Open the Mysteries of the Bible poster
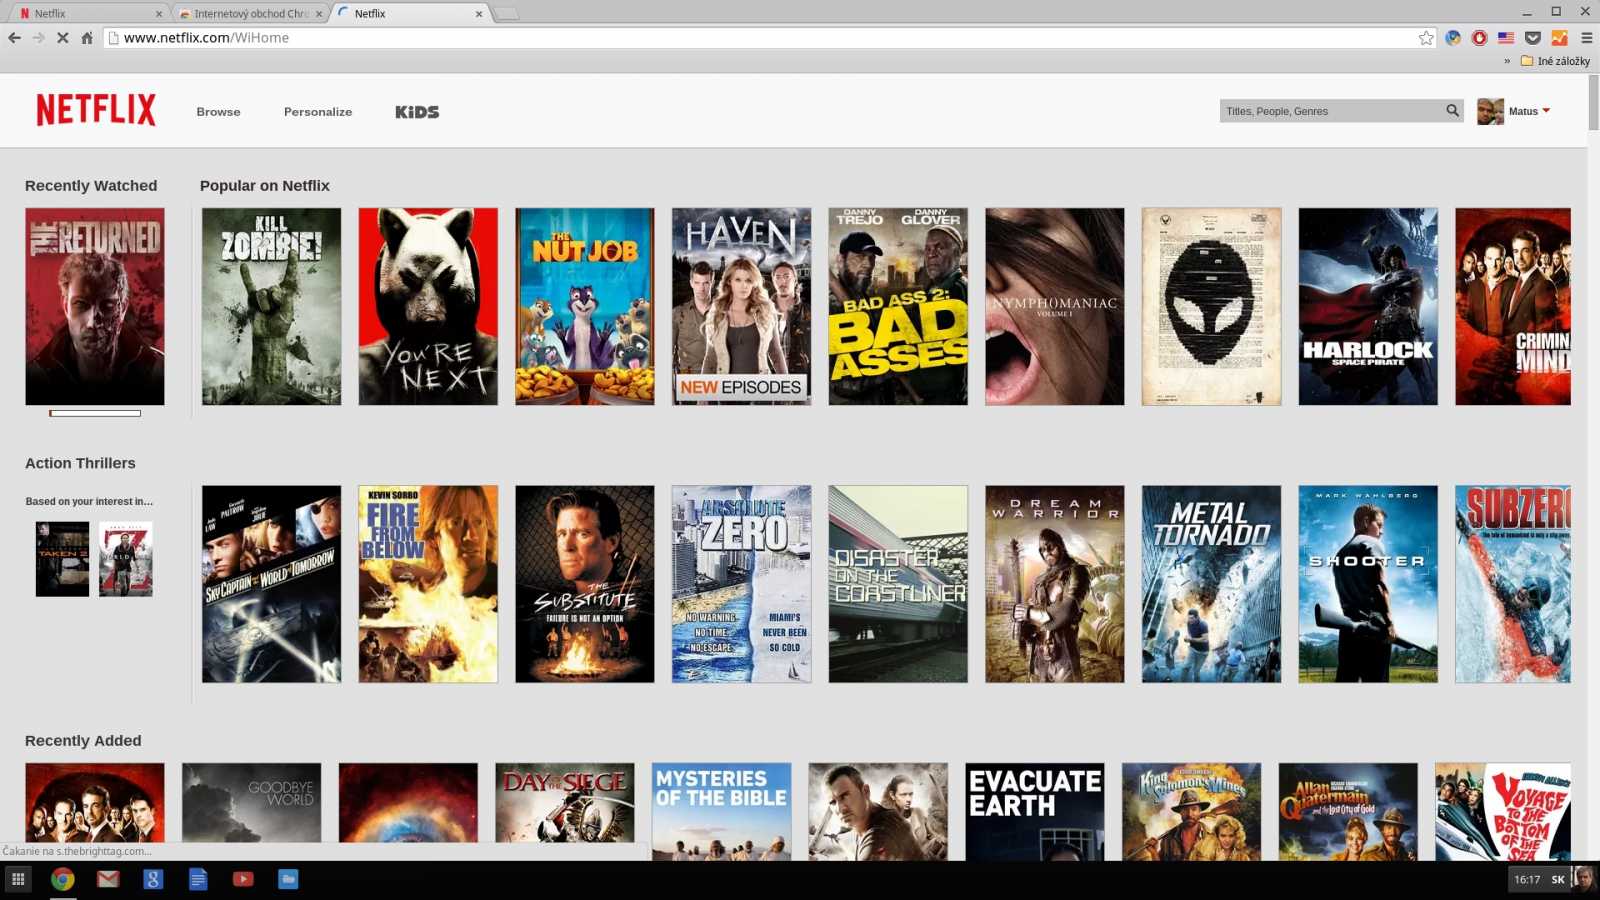This screenshot has width=1600, height=900. [x=721, y=811]
